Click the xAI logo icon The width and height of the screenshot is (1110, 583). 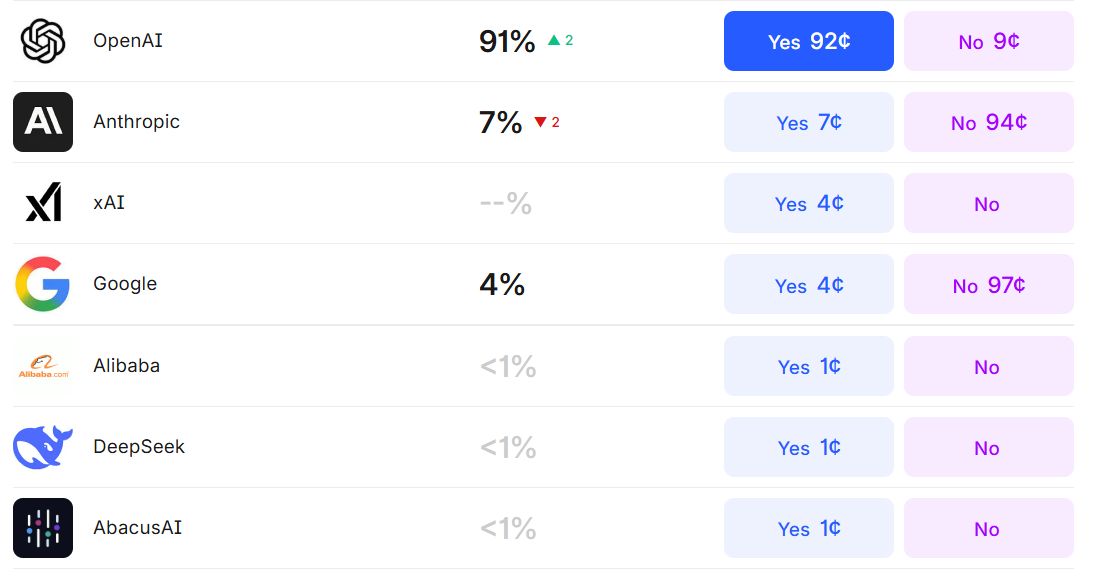point(43,203)
